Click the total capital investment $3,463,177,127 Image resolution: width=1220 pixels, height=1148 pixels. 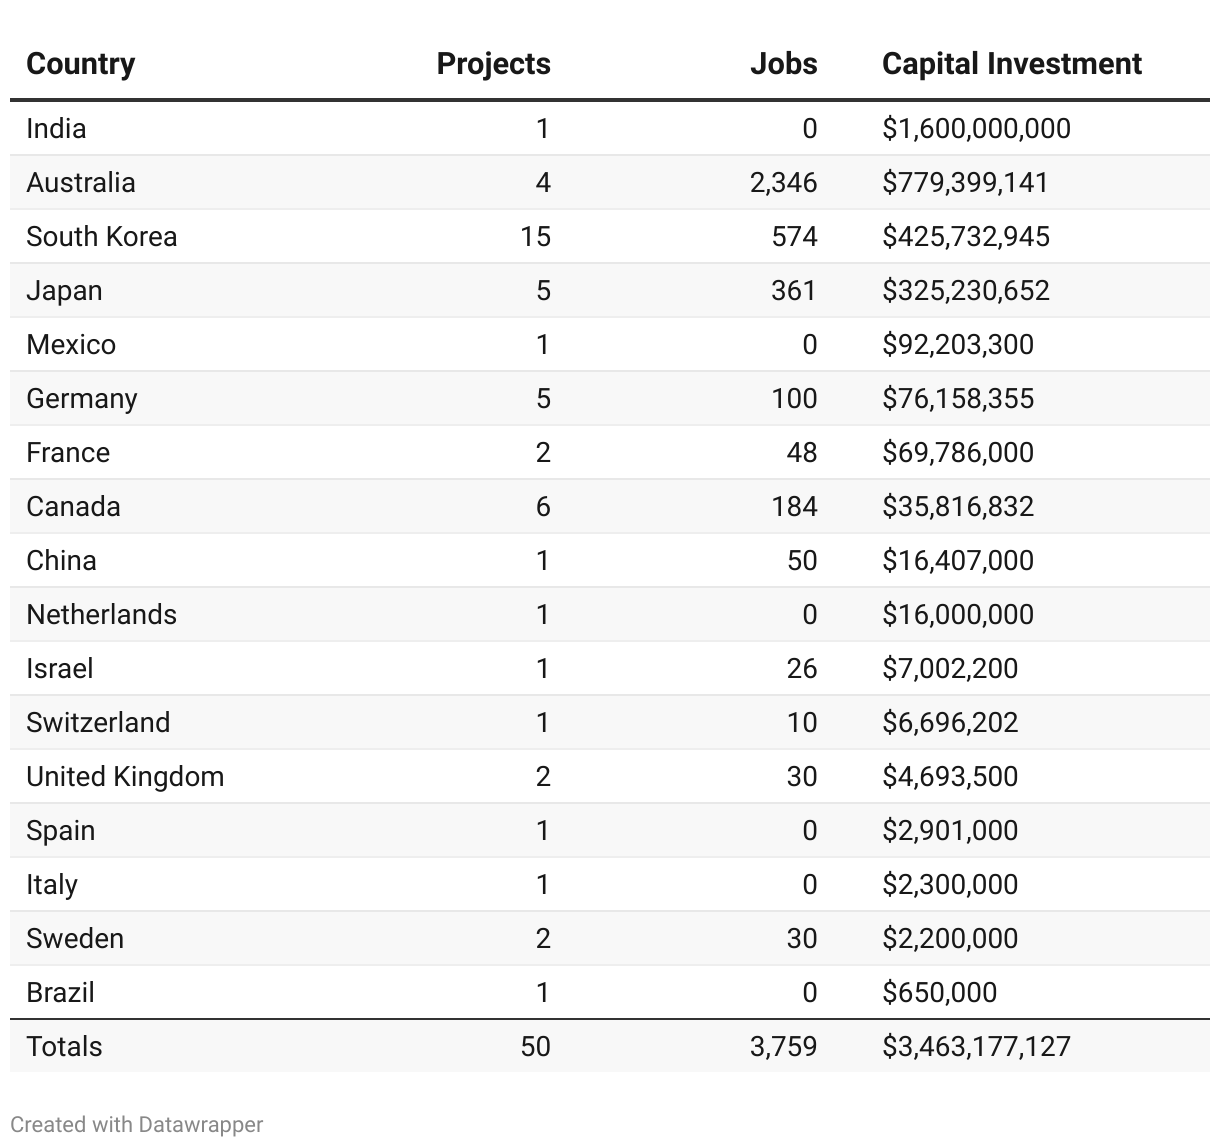click(976, 1047)
